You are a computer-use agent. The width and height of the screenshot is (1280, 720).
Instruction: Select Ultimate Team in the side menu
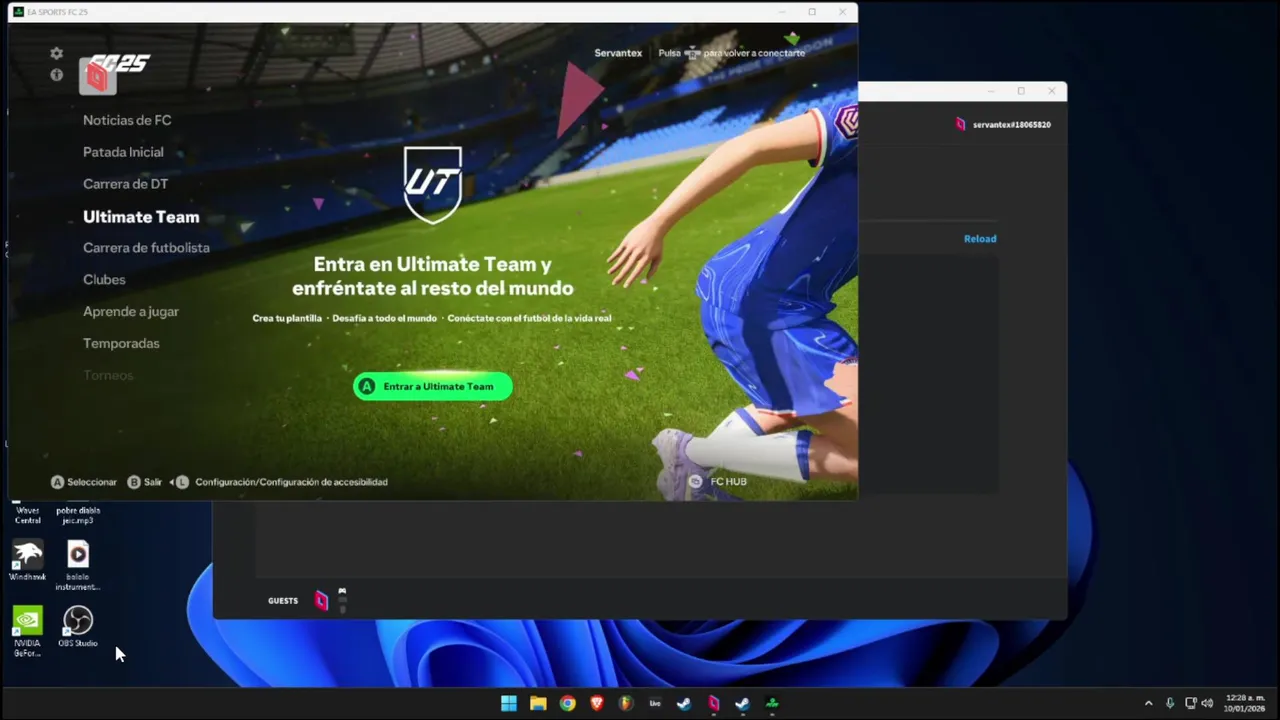coord(141,217)
